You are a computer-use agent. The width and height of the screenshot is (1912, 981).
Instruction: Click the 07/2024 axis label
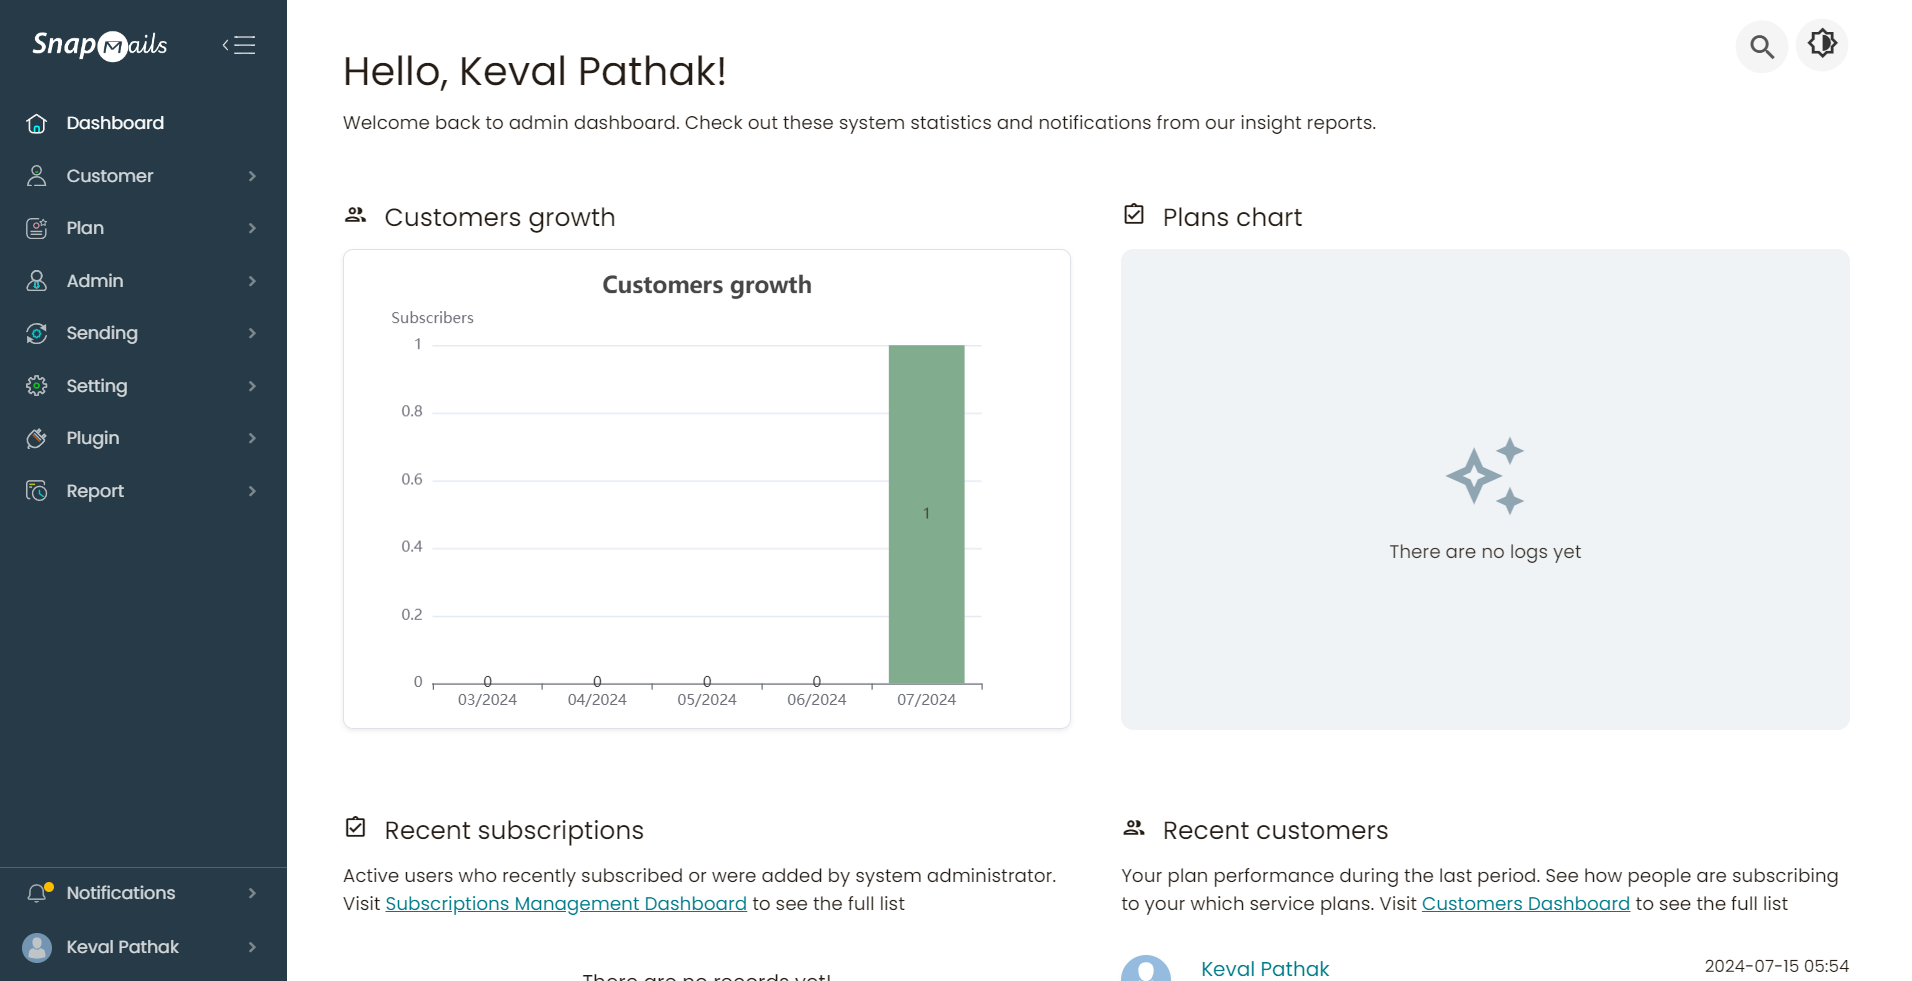pyautogui.click(x=926, y=700)
